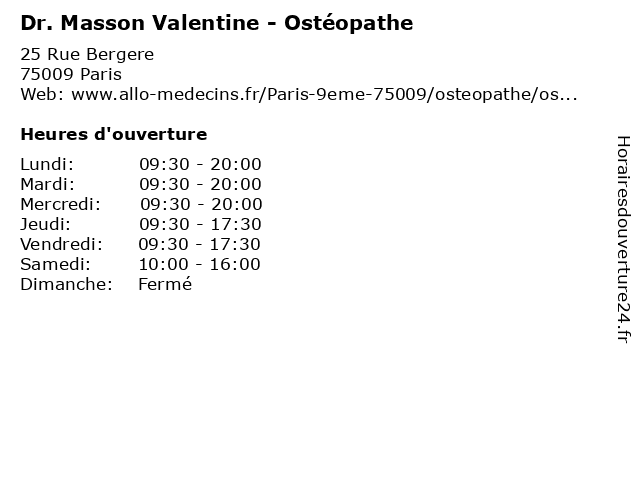Click Mardi's 09:30 - 20:00 hours

(x=200, y=184)
